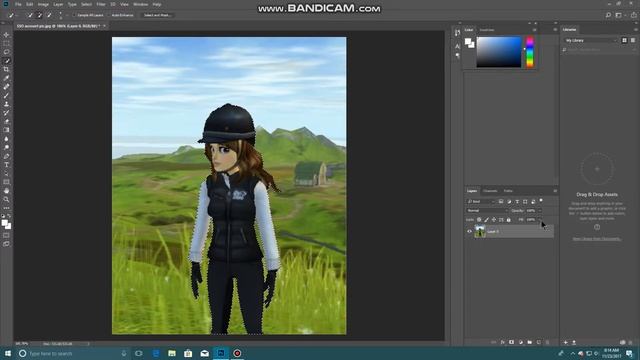
Task: Select the Hand tool
Action: coord(6,191)
